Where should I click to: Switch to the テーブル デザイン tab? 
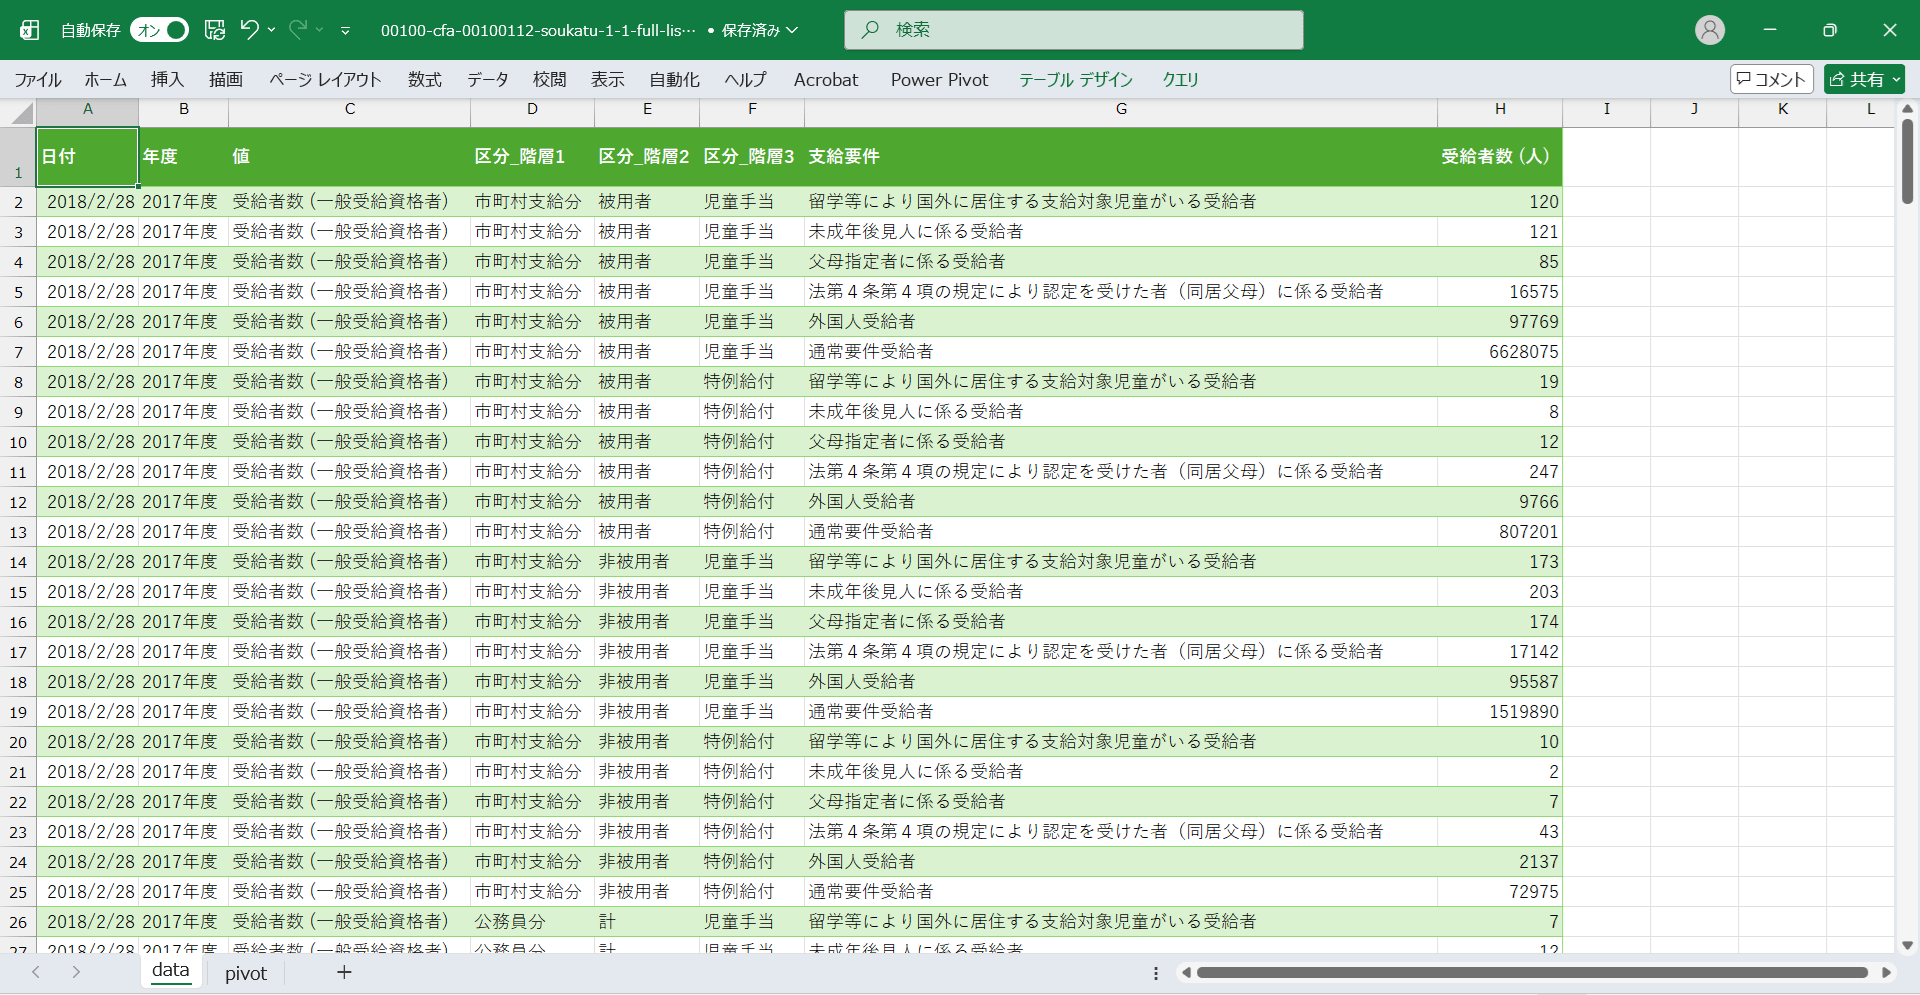tap(1075, 79)
